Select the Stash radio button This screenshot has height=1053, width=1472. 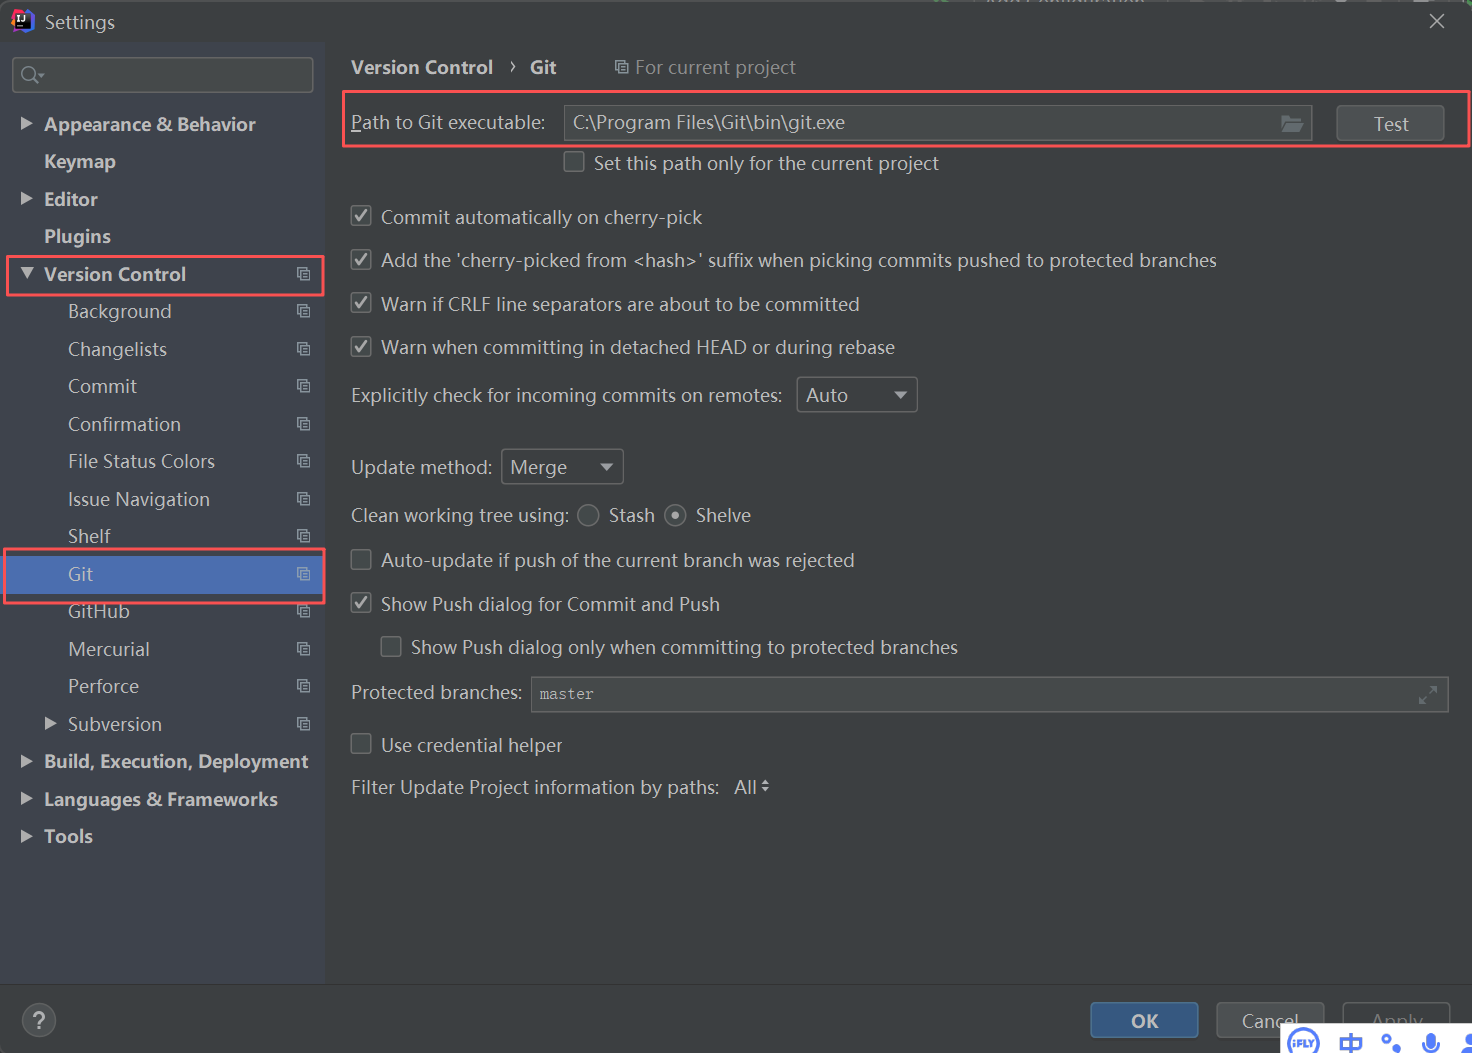[588, 515]
